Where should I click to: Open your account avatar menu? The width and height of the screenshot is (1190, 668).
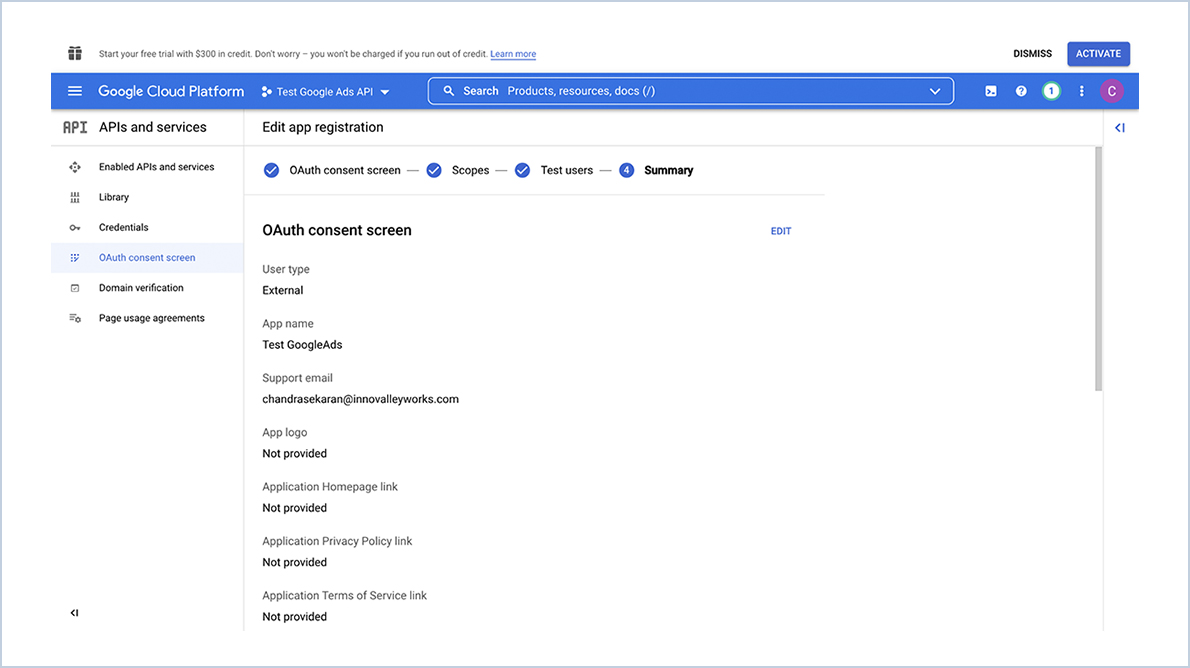[1112, 90]
